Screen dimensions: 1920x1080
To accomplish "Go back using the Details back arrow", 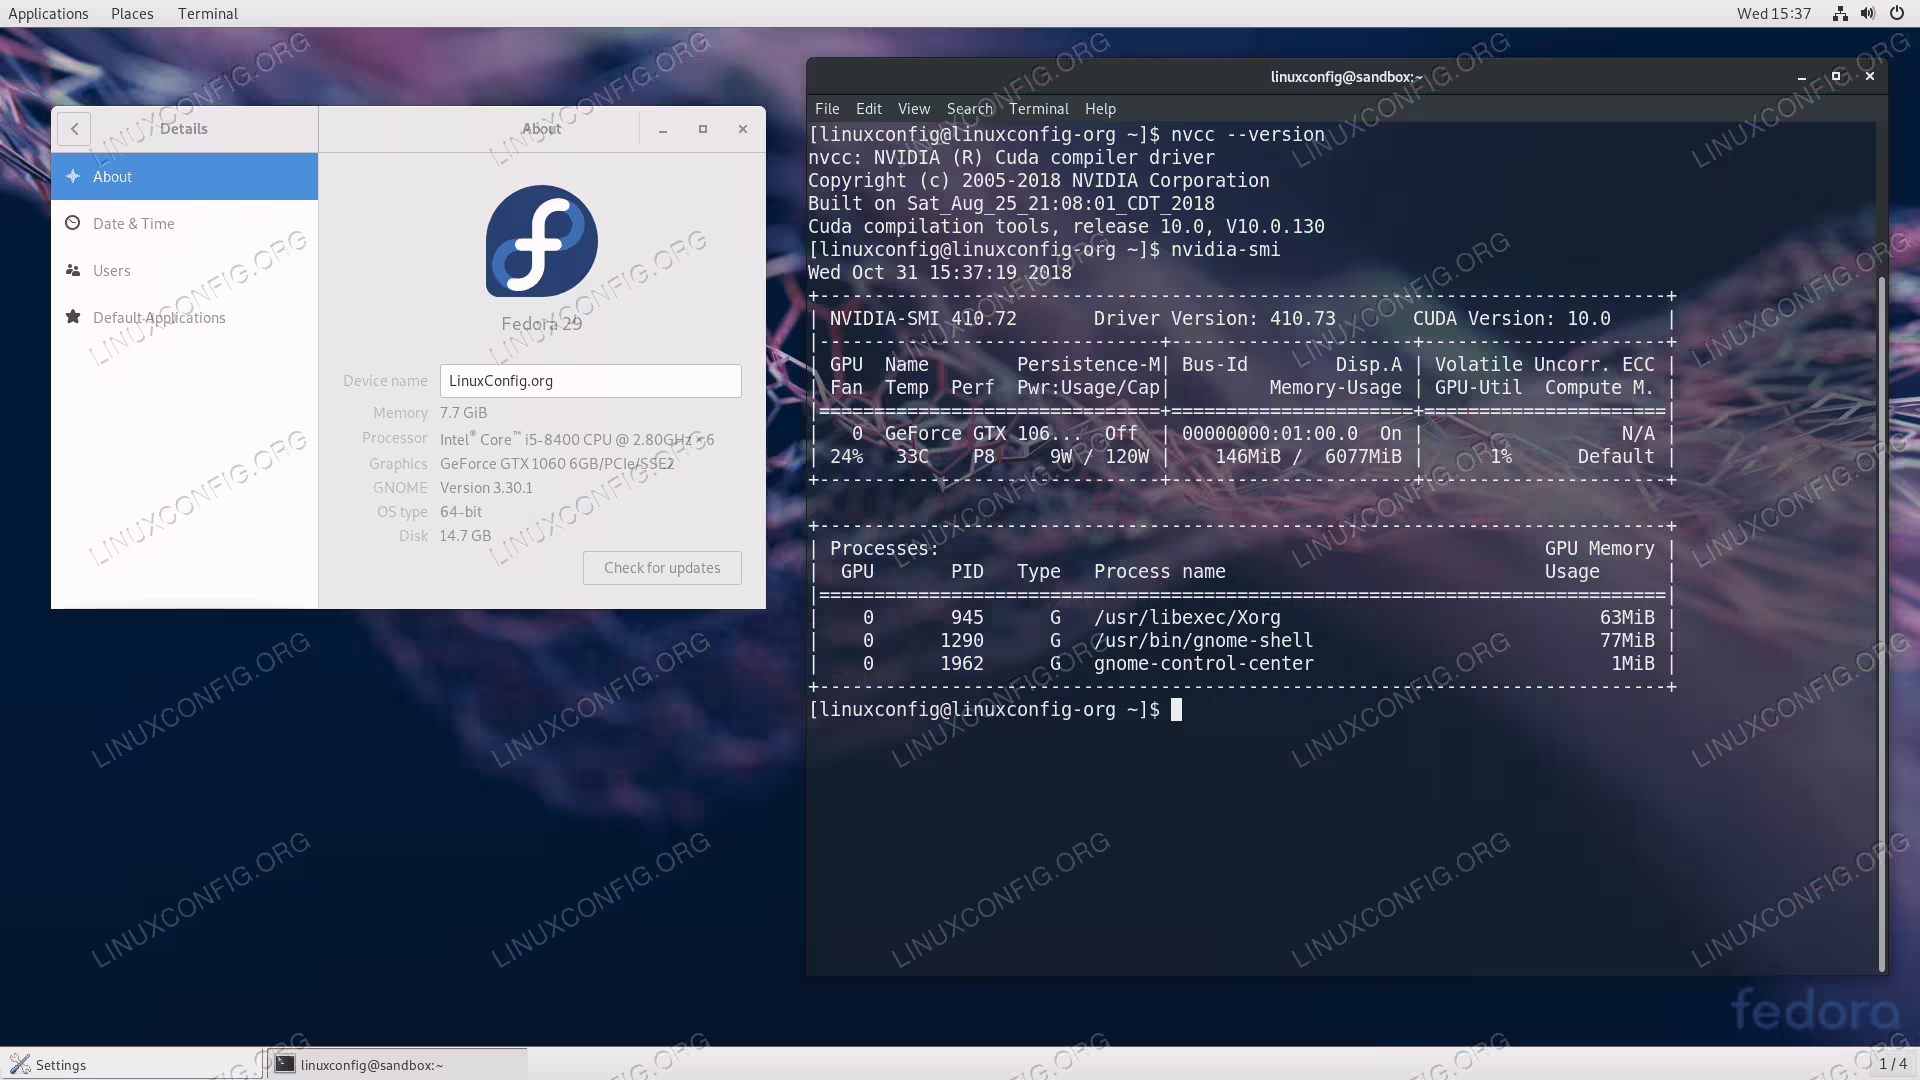I will (x=74, y=129).
